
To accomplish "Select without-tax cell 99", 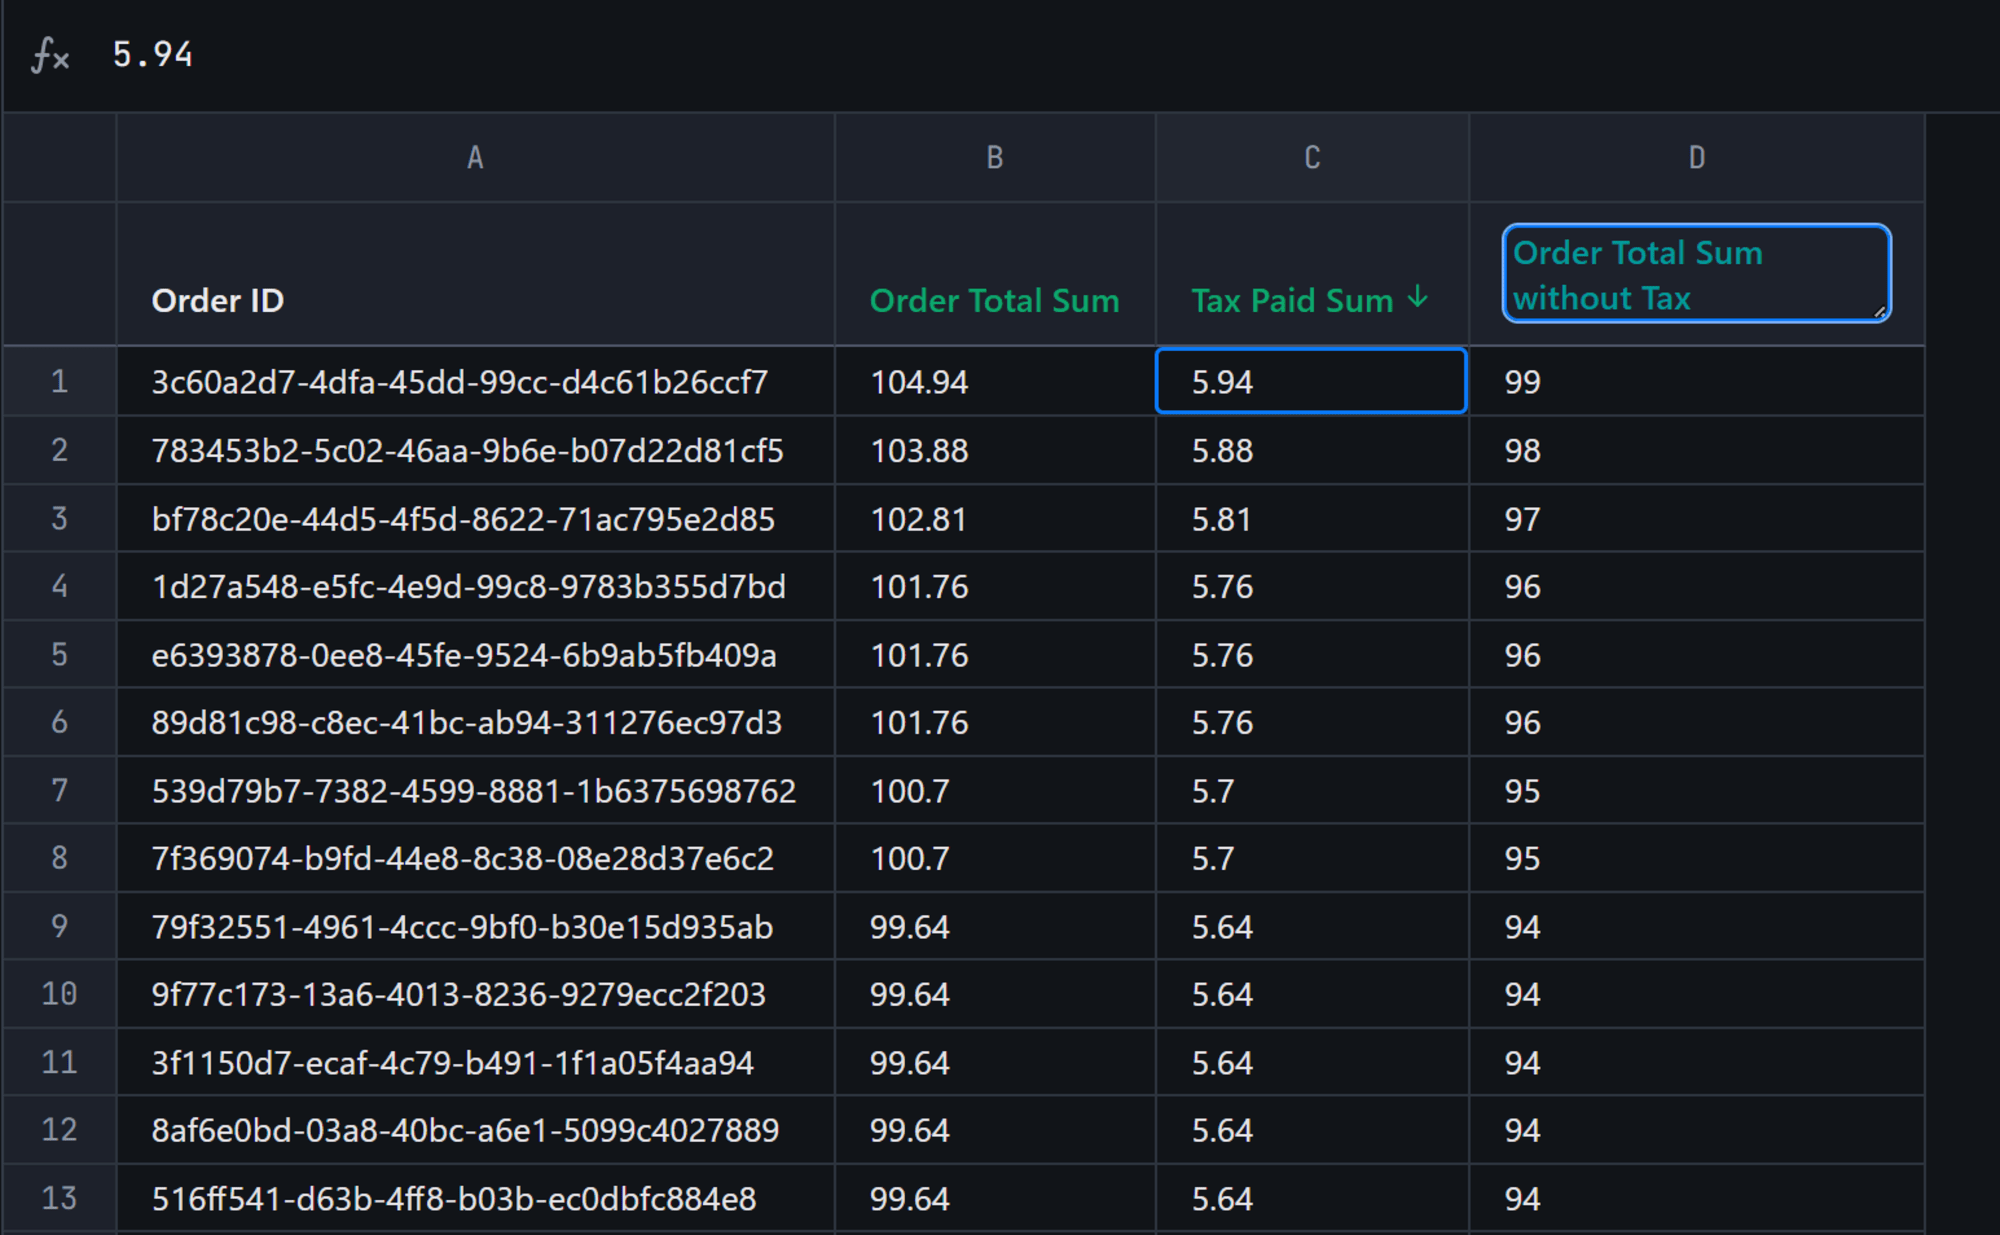I will point(1697,382).
